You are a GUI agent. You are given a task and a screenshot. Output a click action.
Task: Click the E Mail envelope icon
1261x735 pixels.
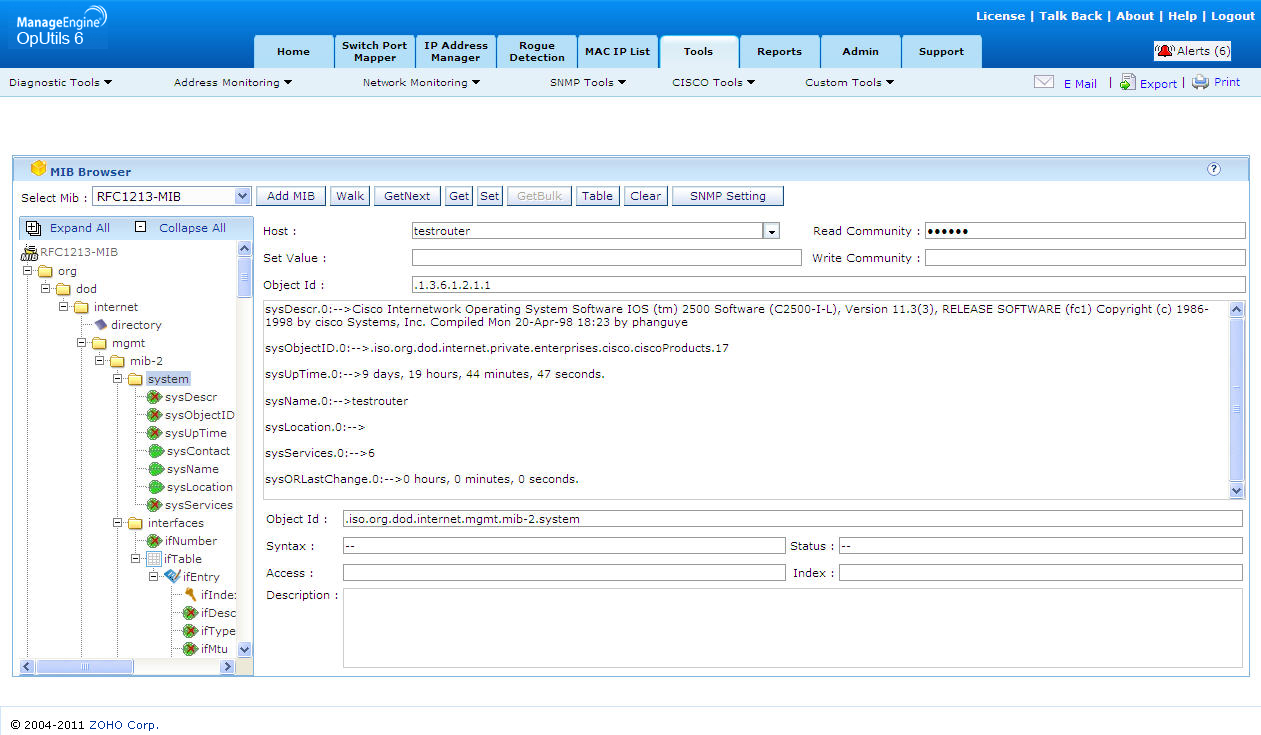(x=1044, y=83)
